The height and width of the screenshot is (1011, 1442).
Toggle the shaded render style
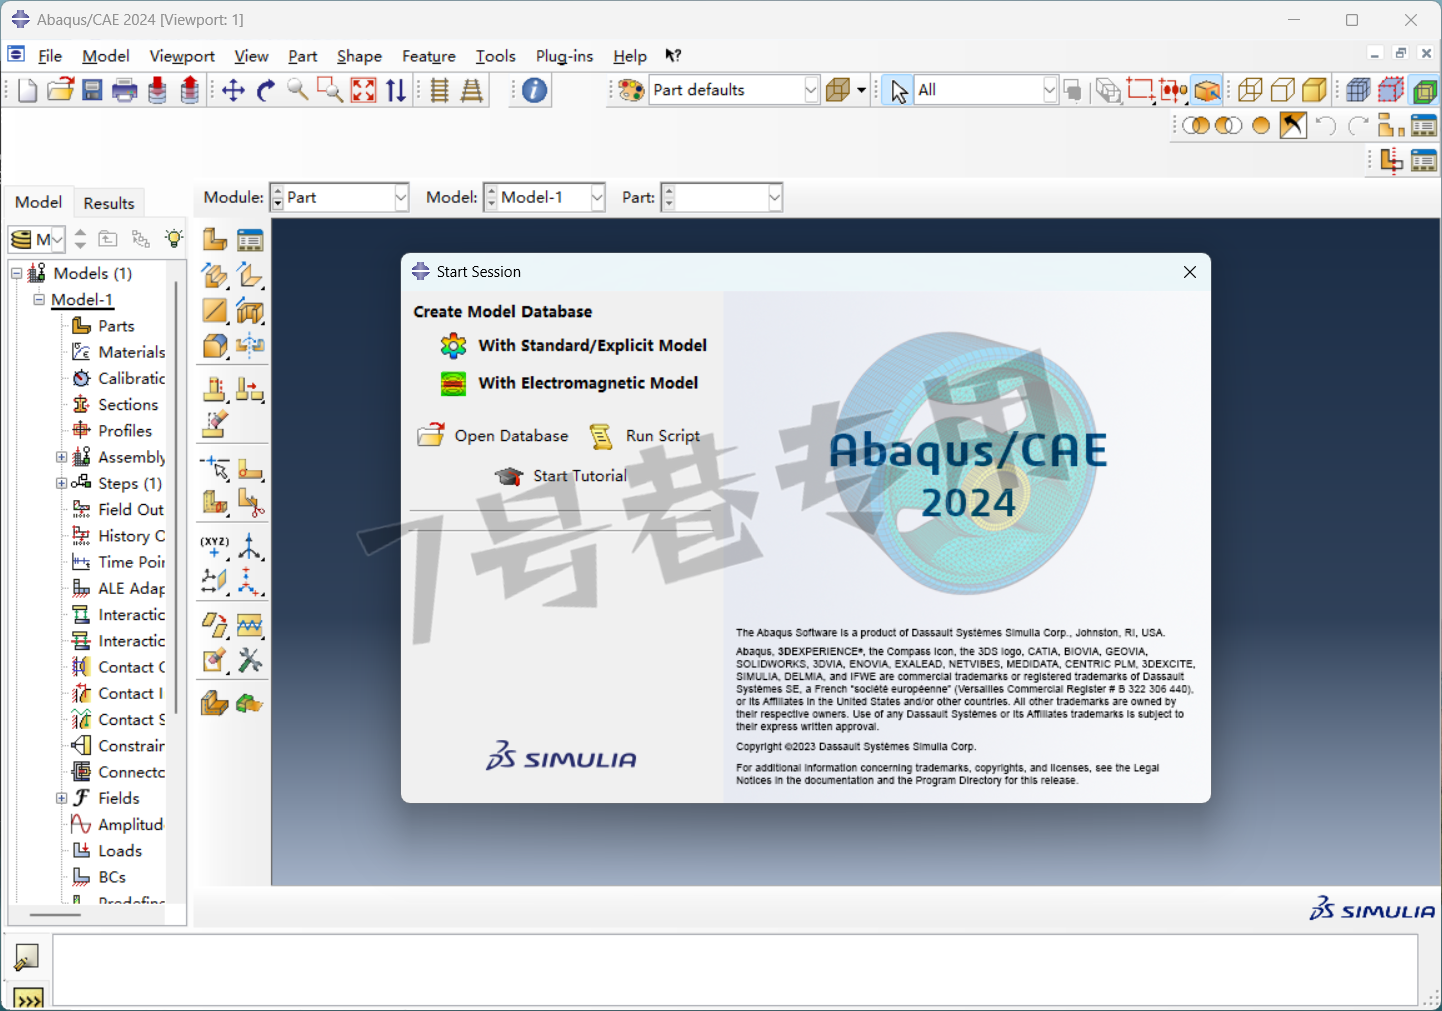point(1314,90)
